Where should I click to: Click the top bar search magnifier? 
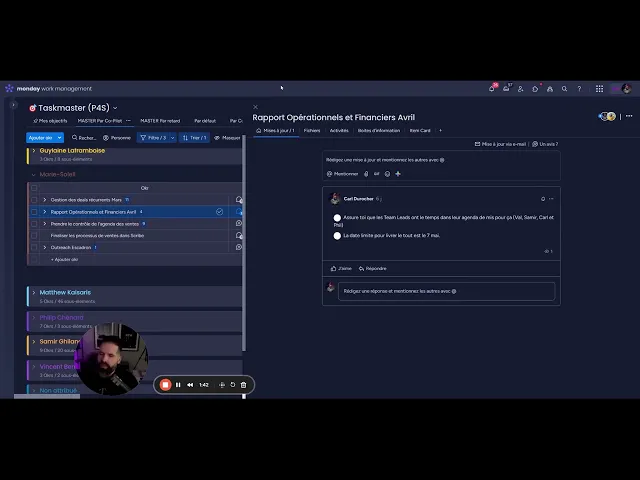coord(564,89)
